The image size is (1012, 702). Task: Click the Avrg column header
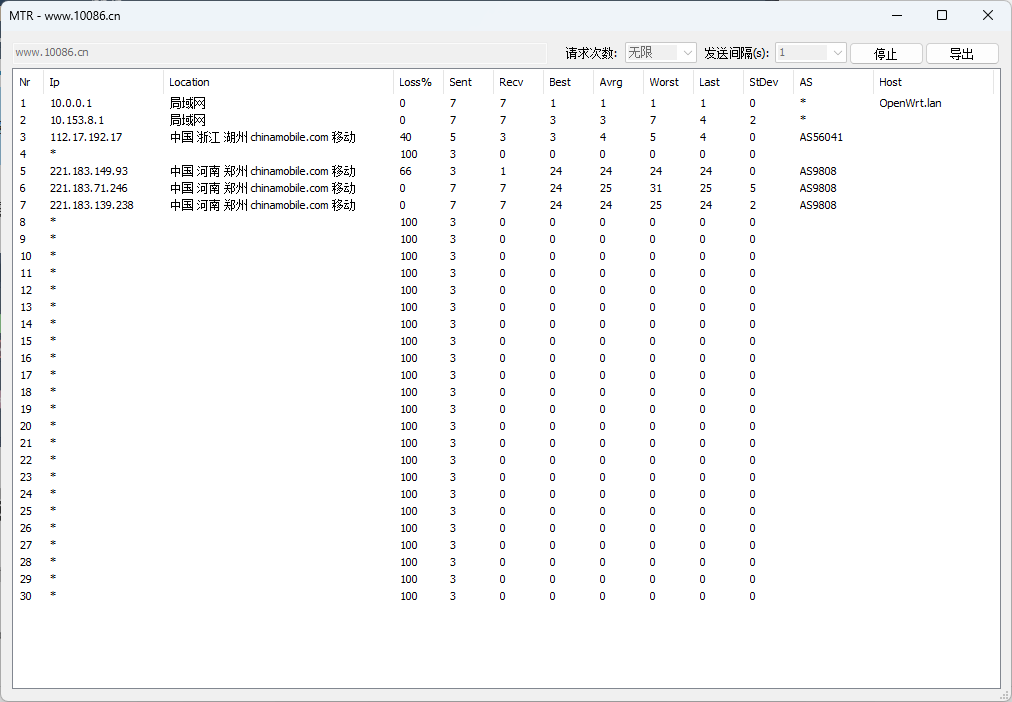(x=611, y=82)
